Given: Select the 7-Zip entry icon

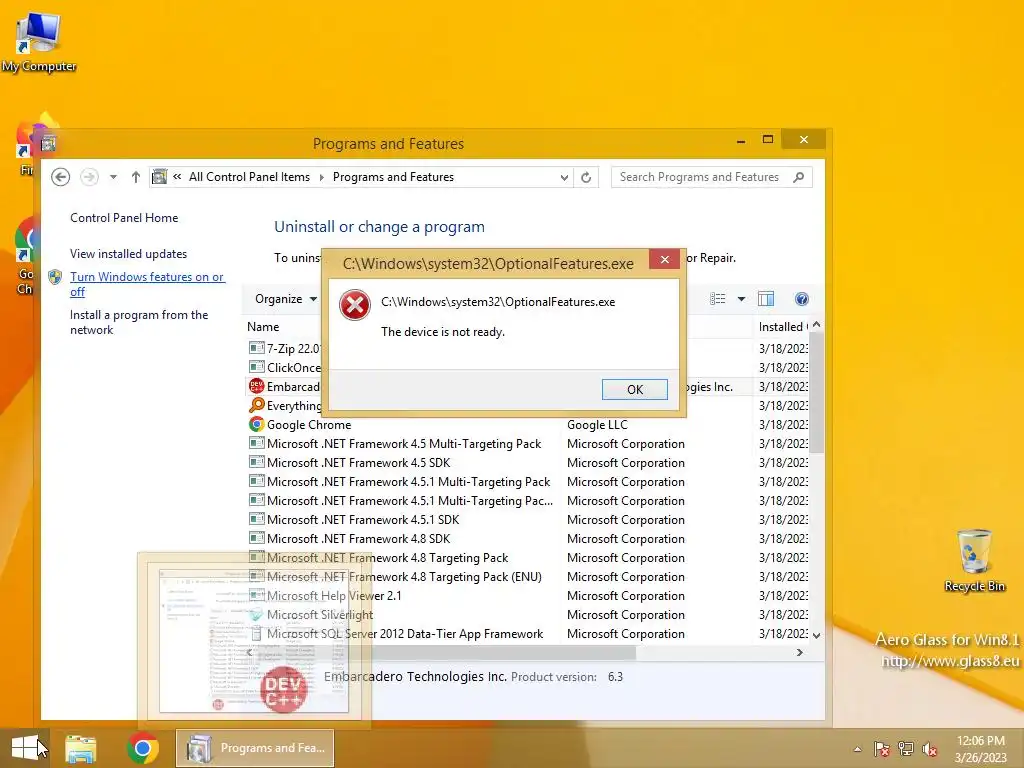Looking at the screenshot, I should (x=257, y=348).
